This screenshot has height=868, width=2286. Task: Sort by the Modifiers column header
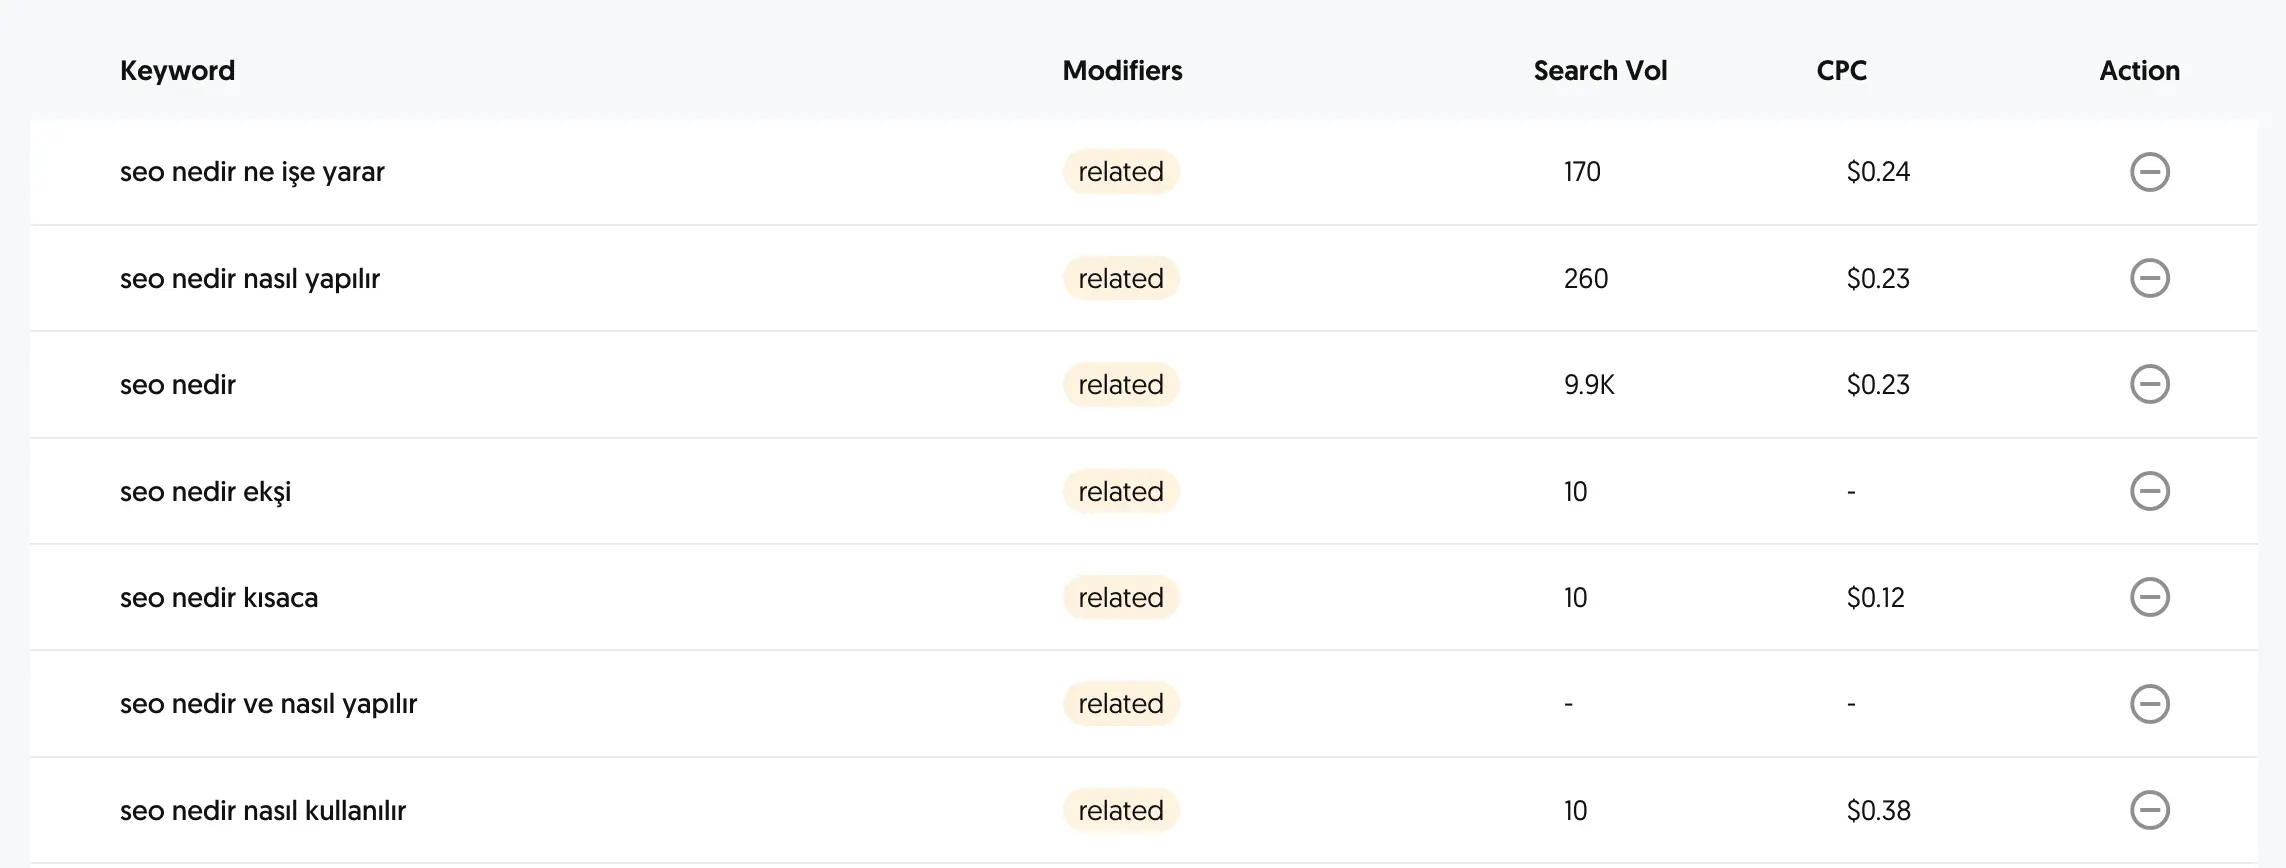tap(1122, 71)
